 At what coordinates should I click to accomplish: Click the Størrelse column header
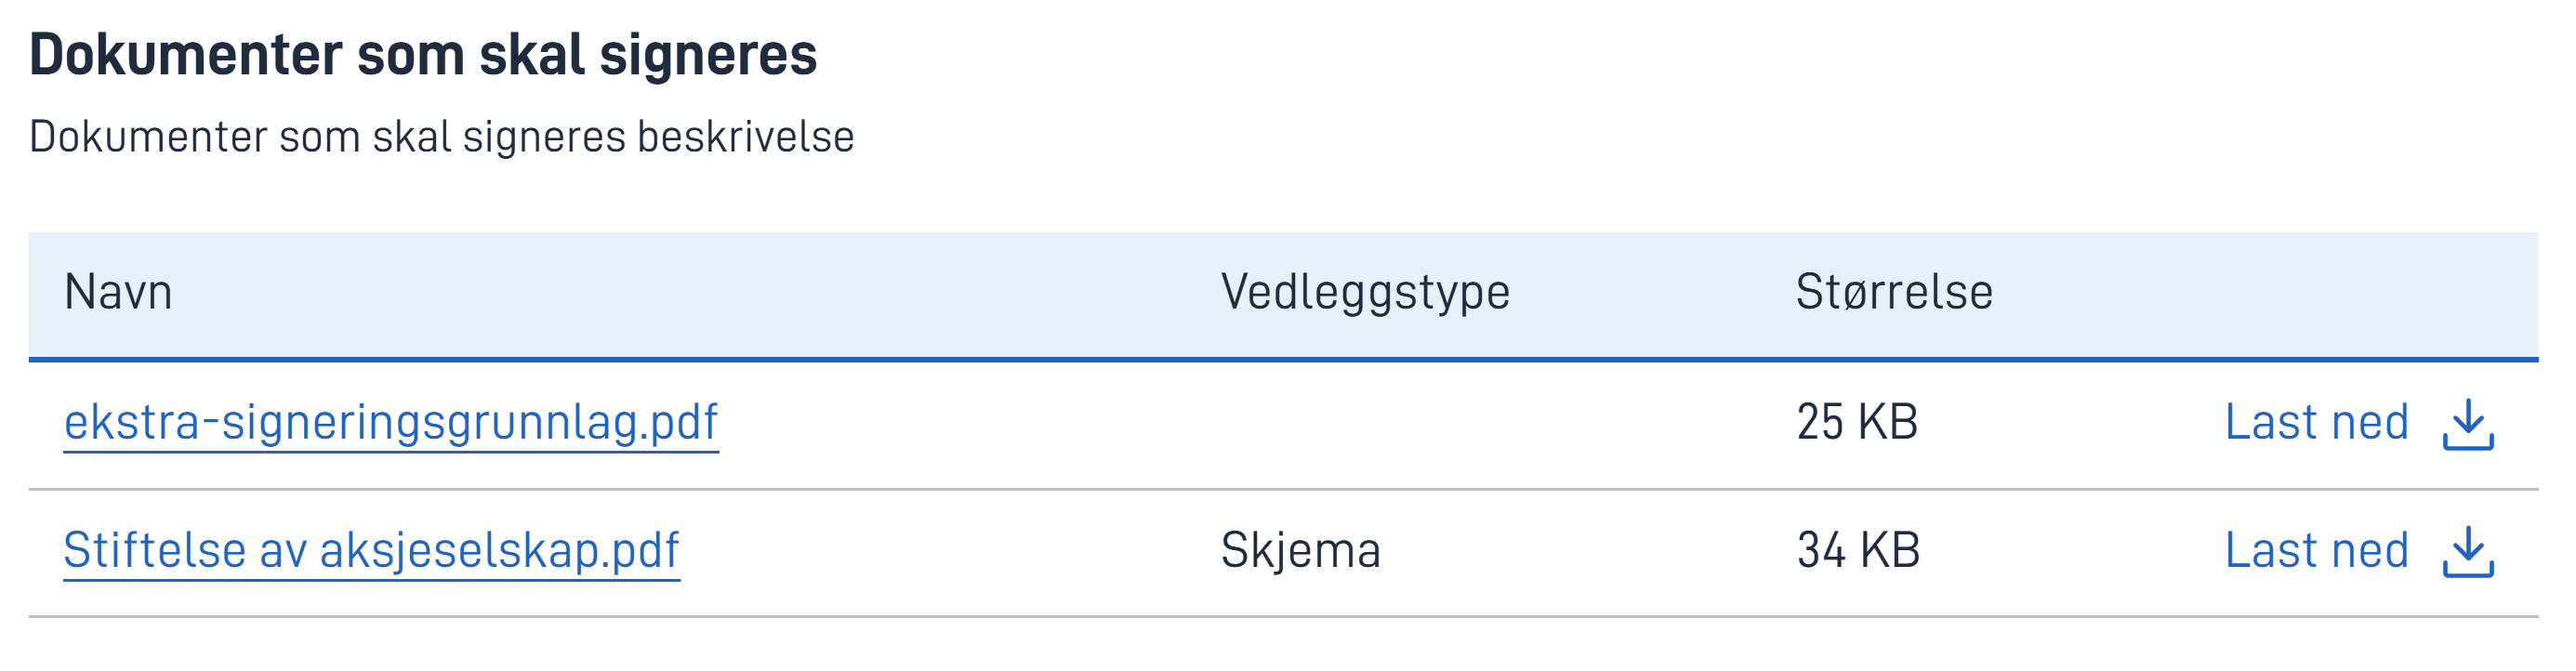[x=1893, y=293]
